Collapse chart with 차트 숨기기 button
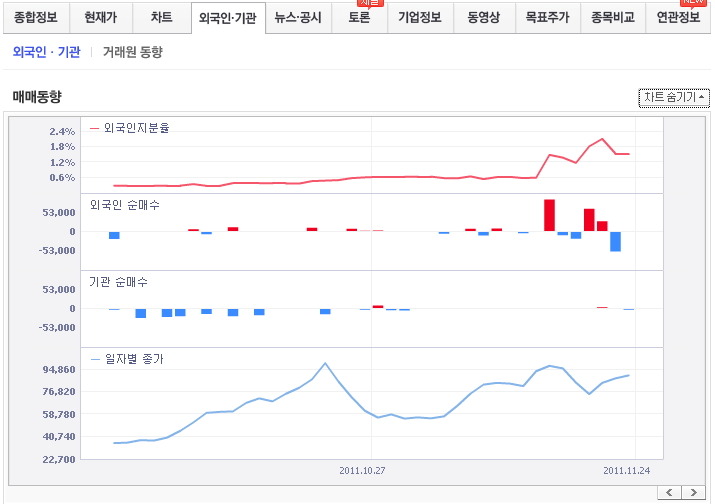 pyautogui.click(x=673, y=97)
